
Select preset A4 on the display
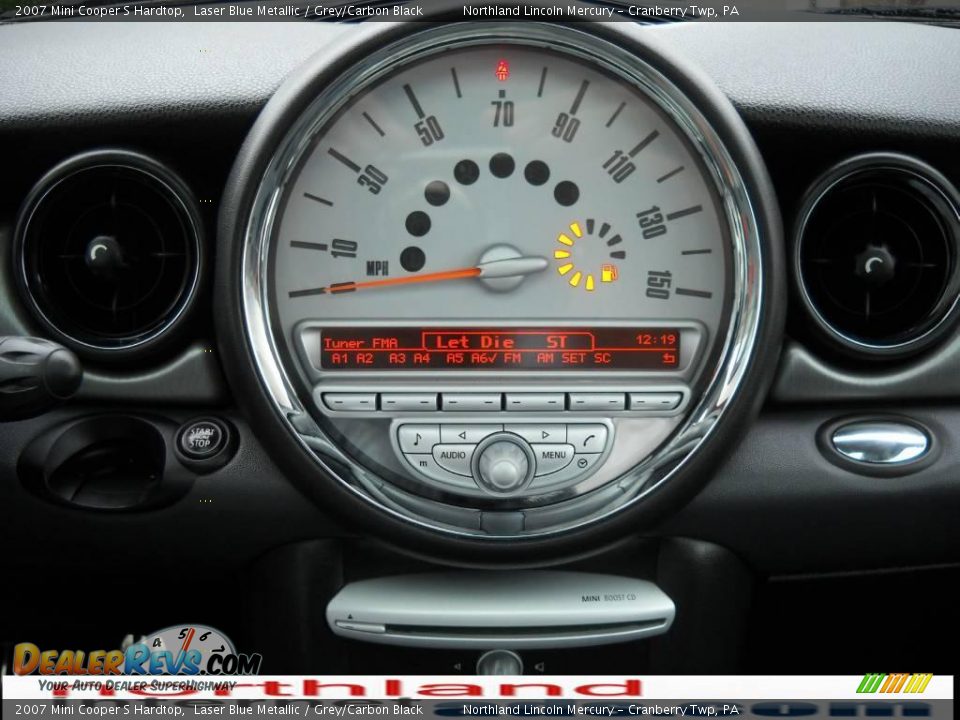click(422, 358)
